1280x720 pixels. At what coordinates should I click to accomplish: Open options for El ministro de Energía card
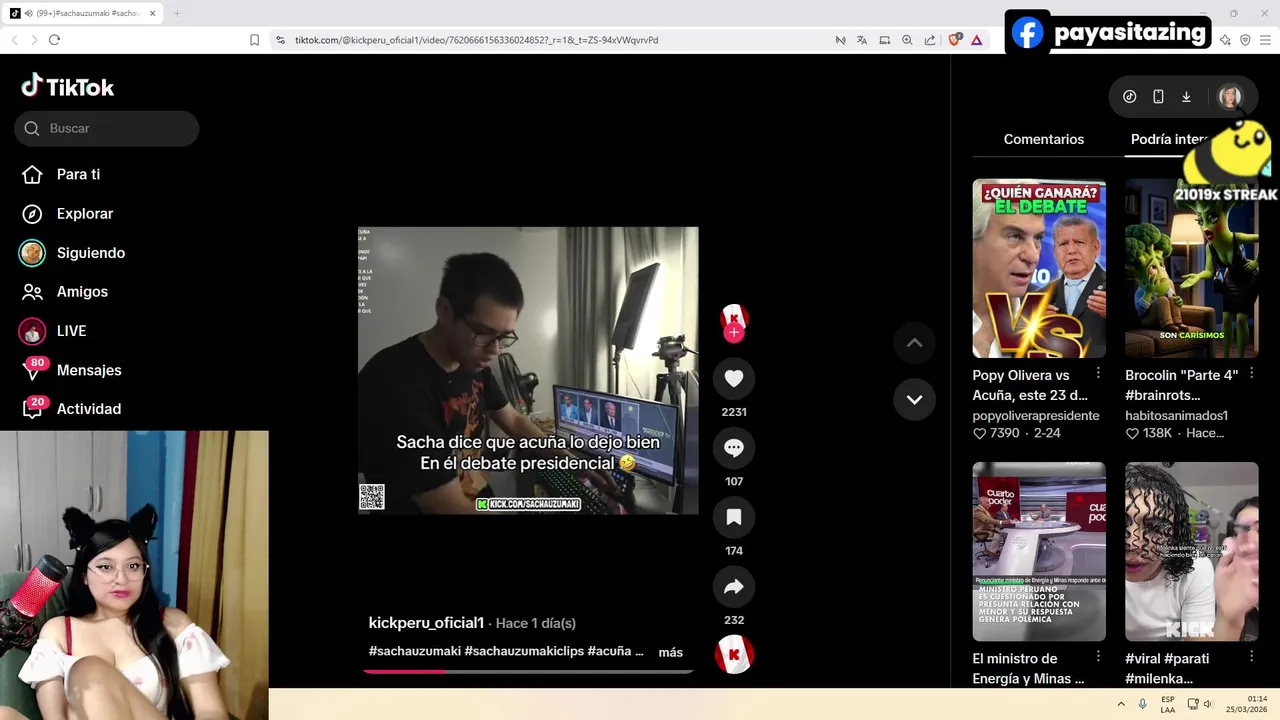(x=1098, y=656)
